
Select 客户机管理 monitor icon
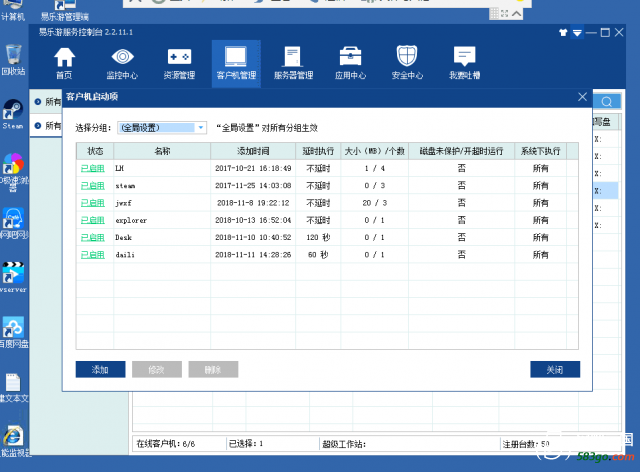(x=236, y=63)
